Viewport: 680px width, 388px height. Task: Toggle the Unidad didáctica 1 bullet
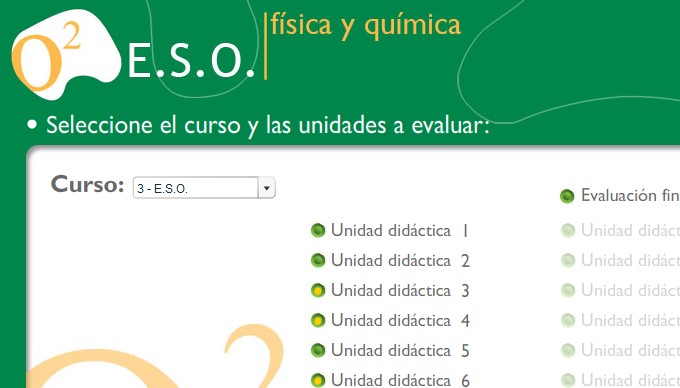[x=318, y=230]
